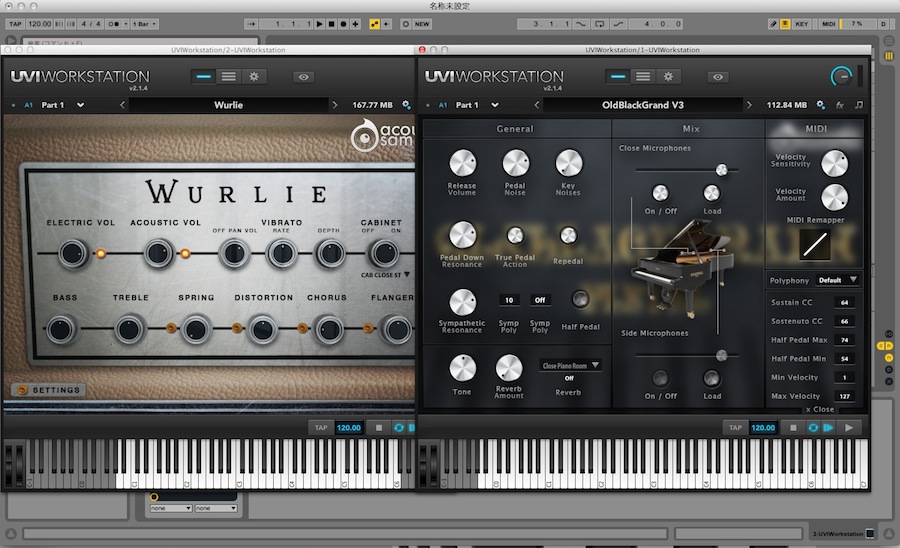Click the follow arrow icon left of position
900x548 pixels.
[251, 24]
